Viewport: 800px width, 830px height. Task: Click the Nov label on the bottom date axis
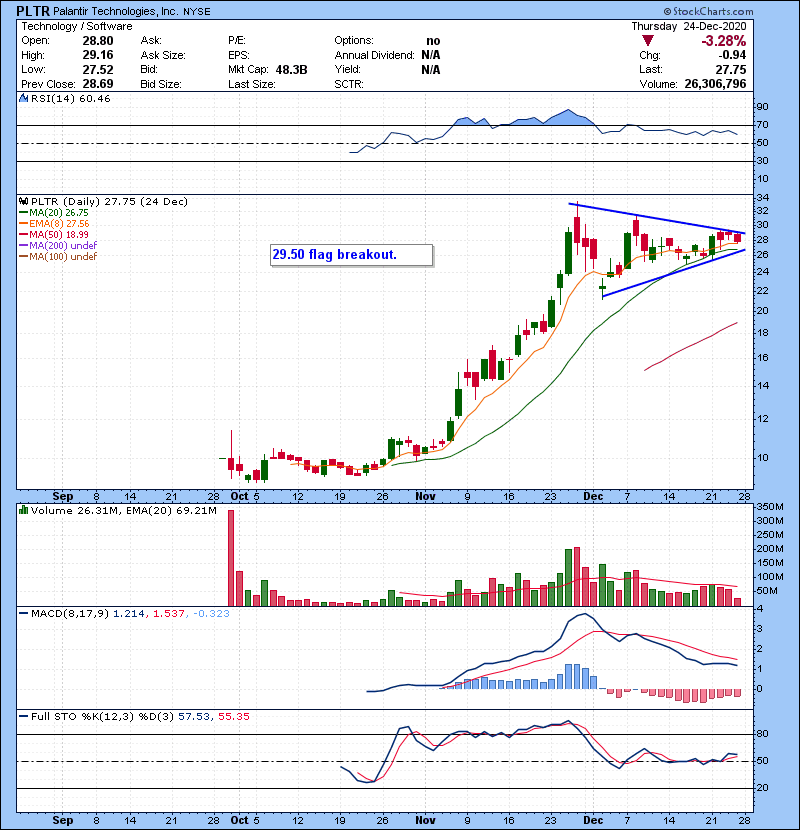[x=425, y=820]
